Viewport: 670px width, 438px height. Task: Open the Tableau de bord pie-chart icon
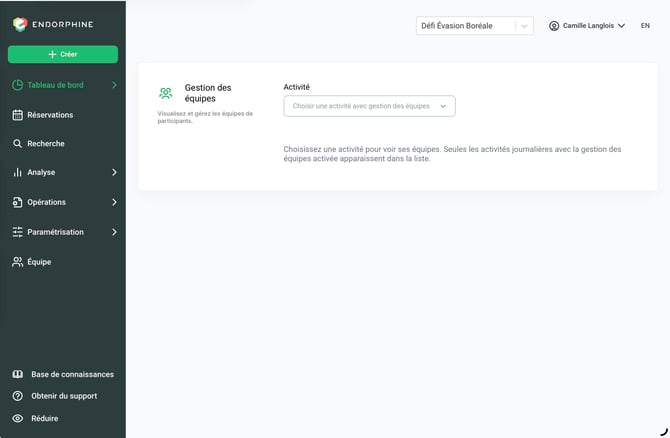click(18, 85)
